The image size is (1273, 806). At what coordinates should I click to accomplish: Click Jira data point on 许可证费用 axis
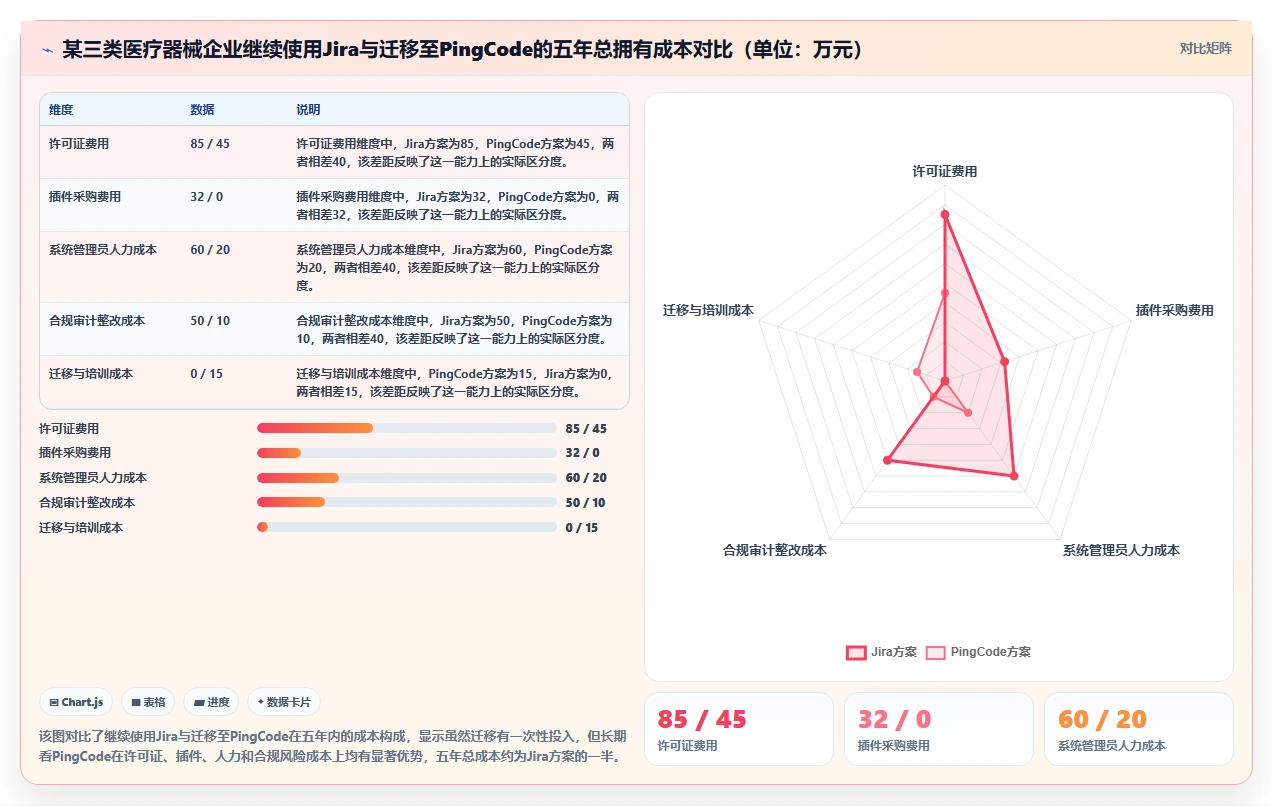pos(944,214)
